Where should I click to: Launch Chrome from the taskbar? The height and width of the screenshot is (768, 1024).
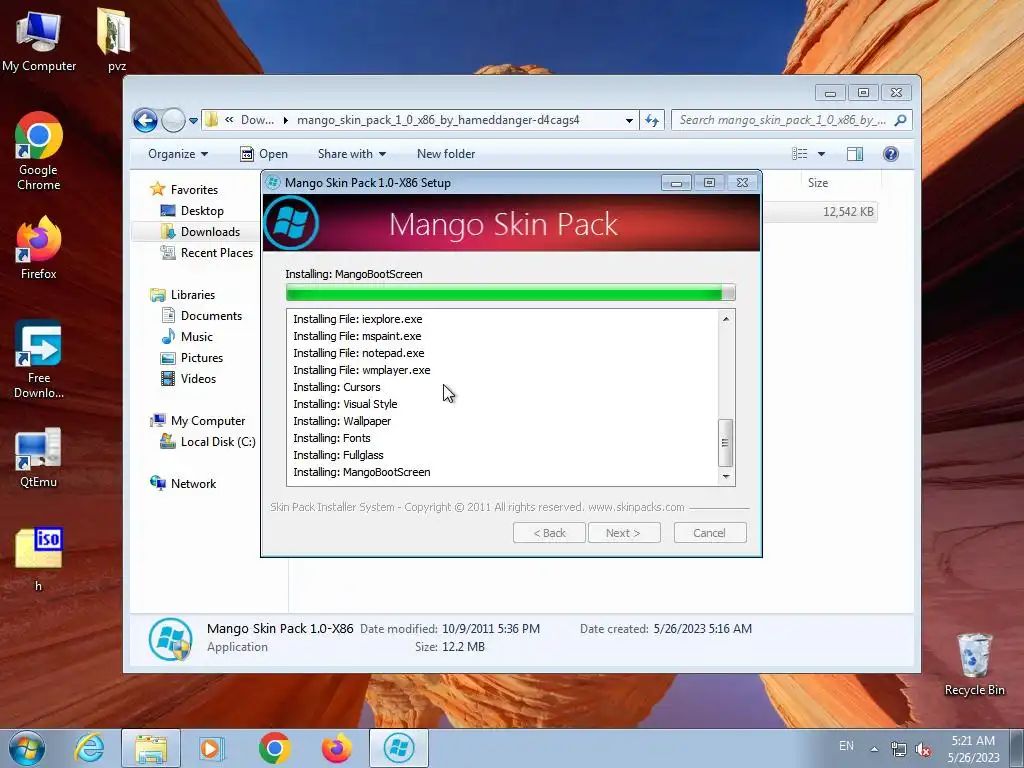274,748
